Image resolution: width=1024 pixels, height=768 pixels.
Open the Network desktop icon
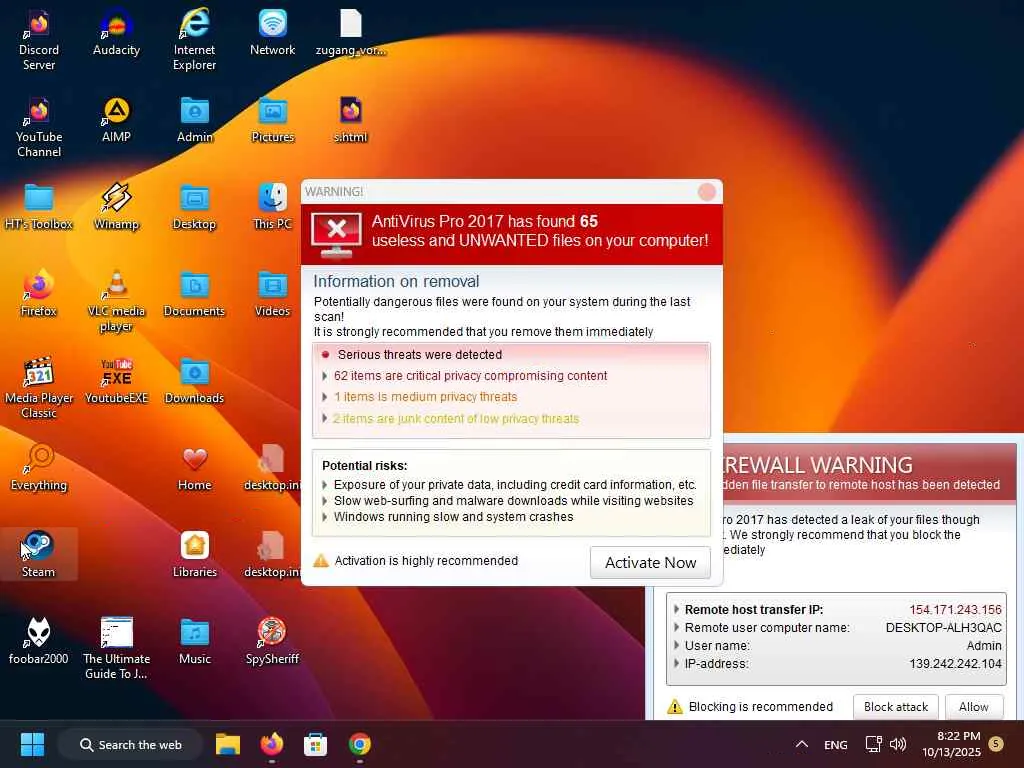pos(272,33)
